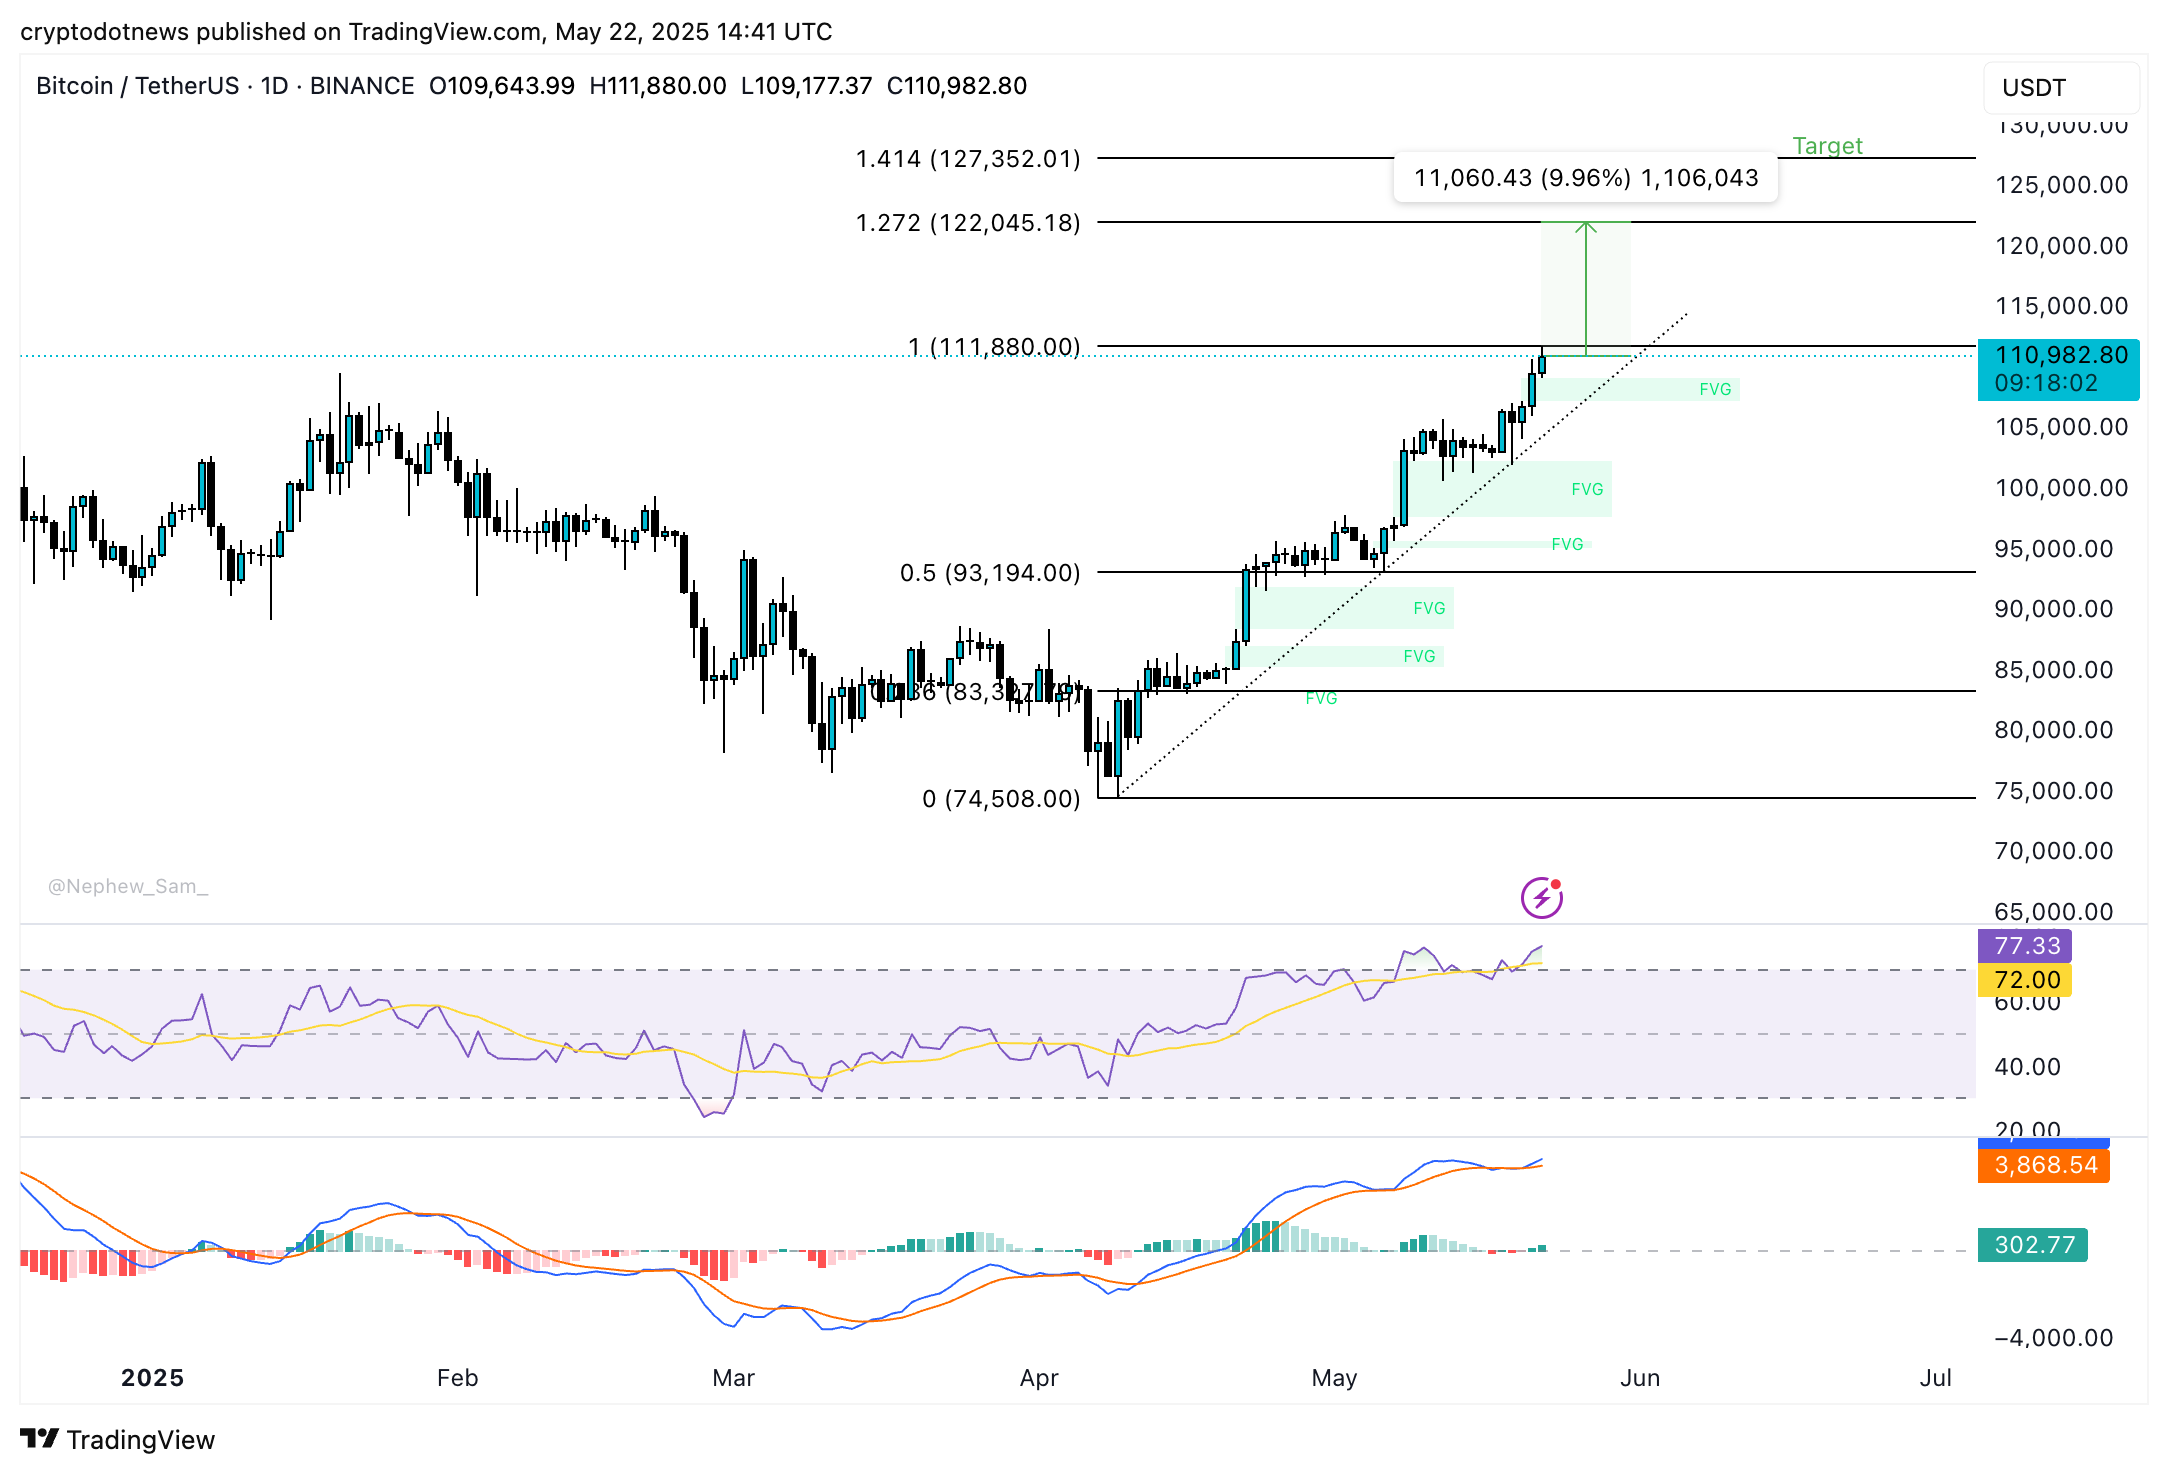Click the Bitcoin / TetherUS symbol title
2168x1474 pixels.
pos(137,86)
